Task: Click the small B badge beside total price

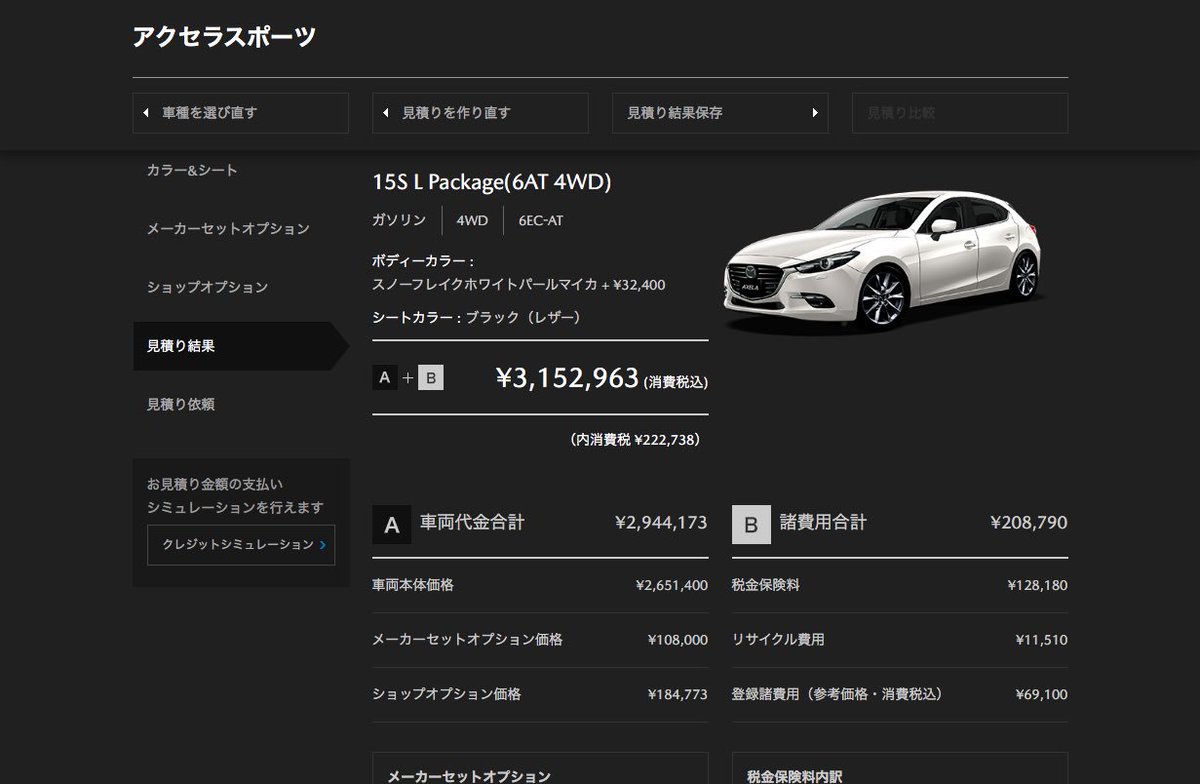Action: pyautogui.click(x=431, y=378)
